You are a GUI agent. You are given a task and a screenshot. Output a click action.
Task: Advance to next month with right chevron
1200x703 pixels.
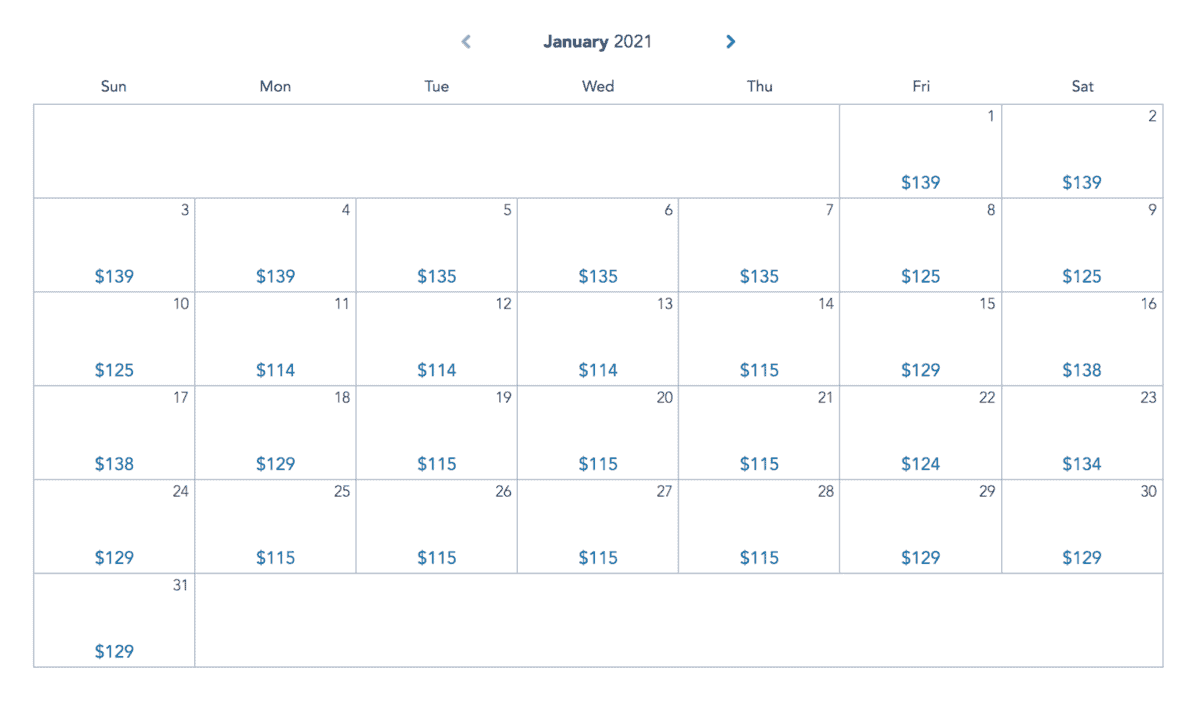730,42
